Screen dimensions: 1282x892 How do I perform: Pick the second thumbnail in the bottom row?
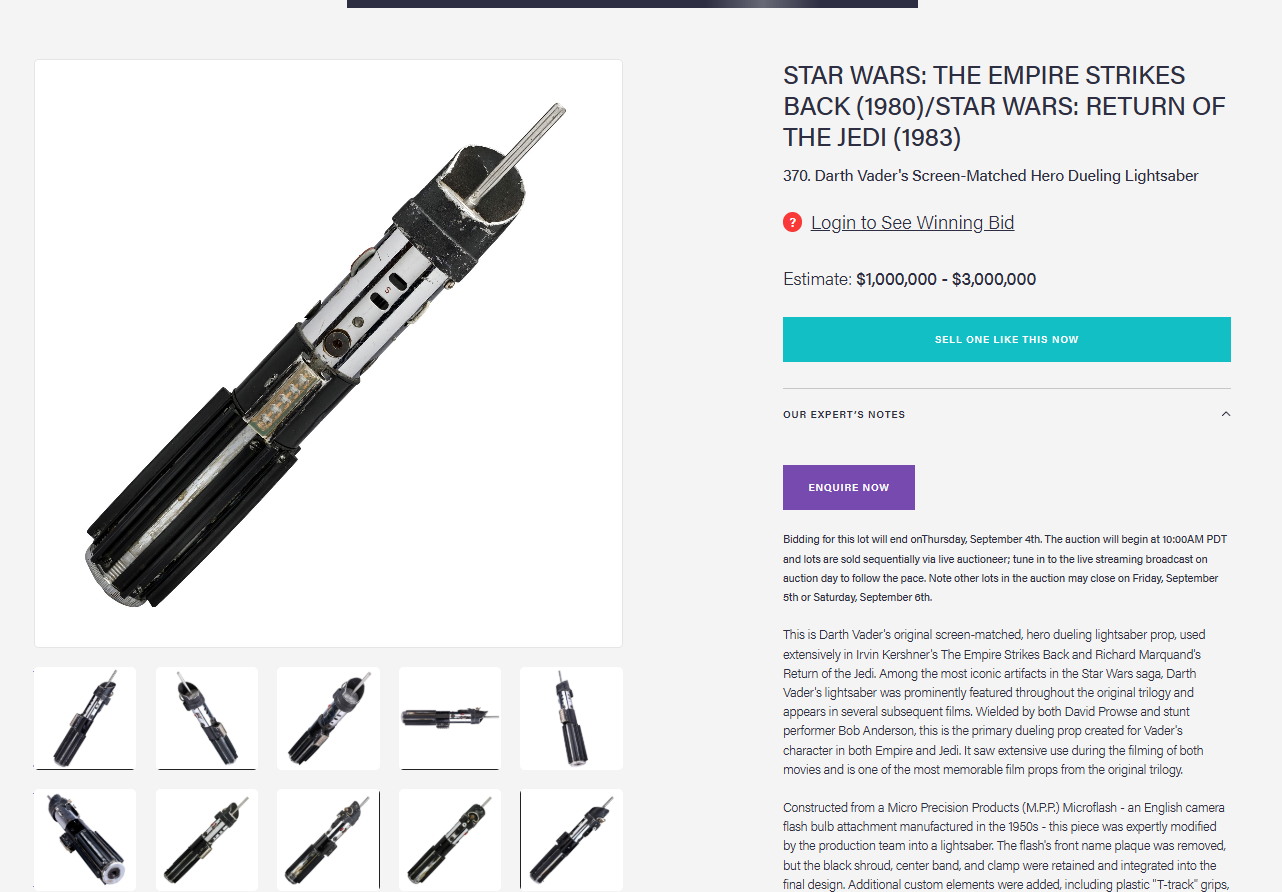tap(207, 839)
